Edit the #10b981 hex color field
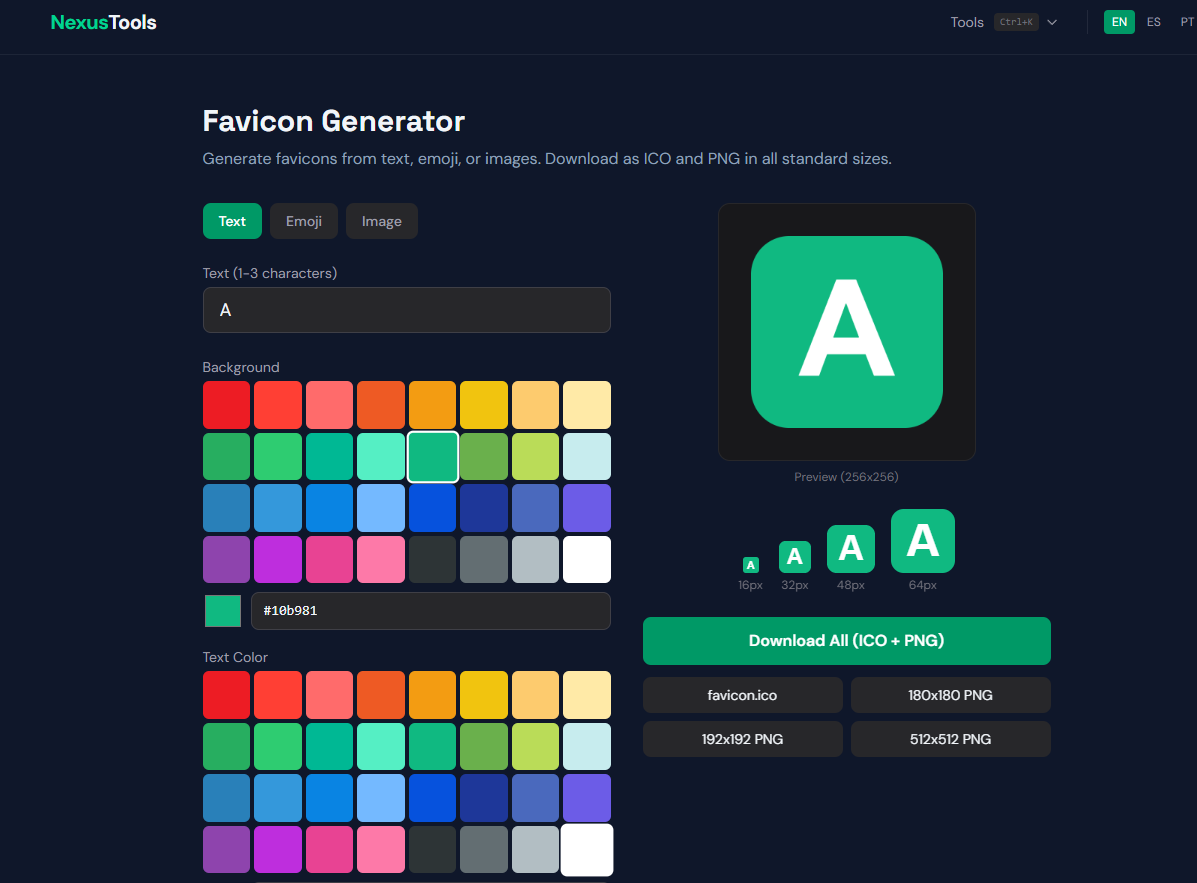 431,611
